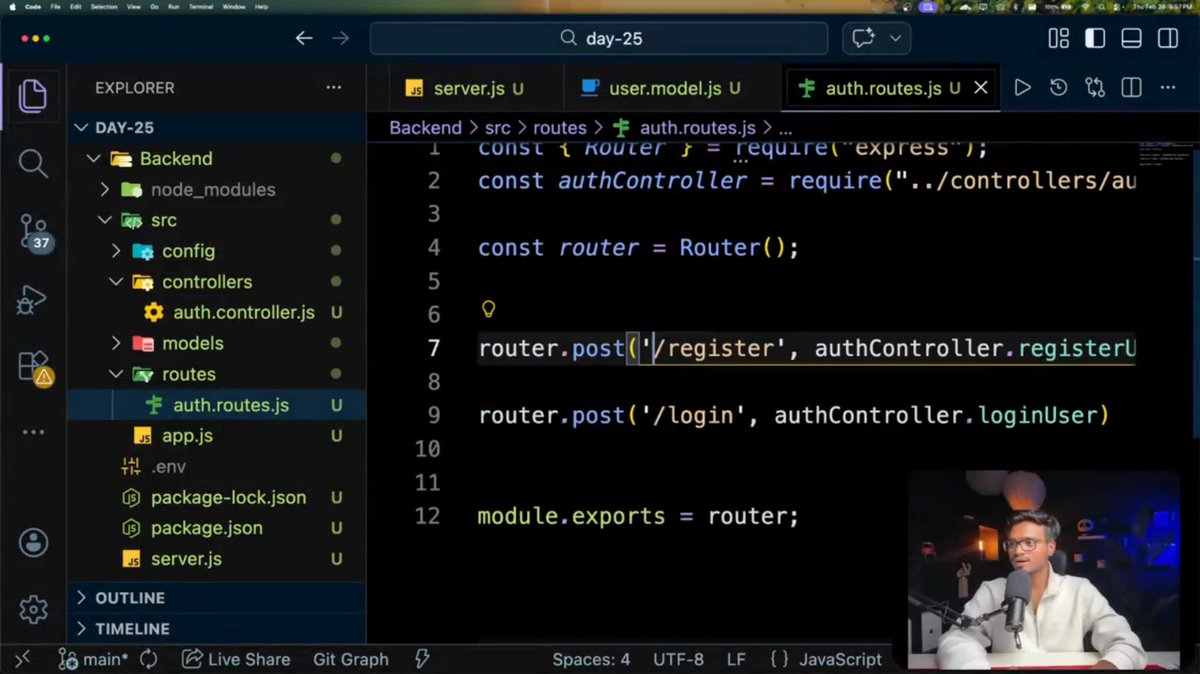Synchronize changes using the status bar sync icon
The height and width of the screenshot is (674, 1200).
coord(149,659)
